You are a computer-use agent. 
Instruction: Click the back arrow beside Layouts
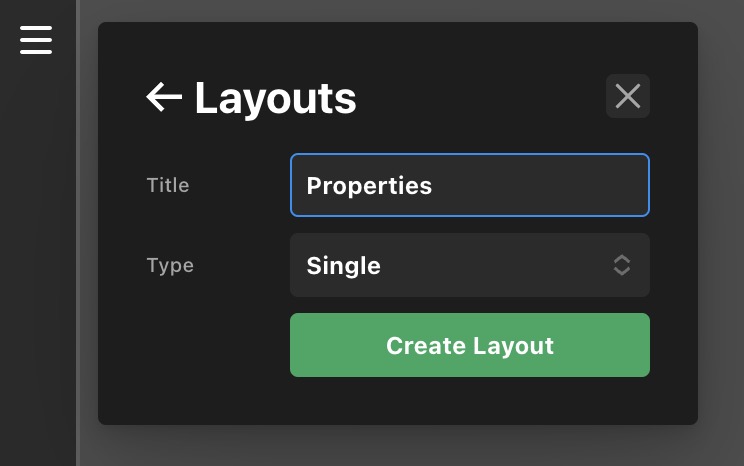coord(164,97)
